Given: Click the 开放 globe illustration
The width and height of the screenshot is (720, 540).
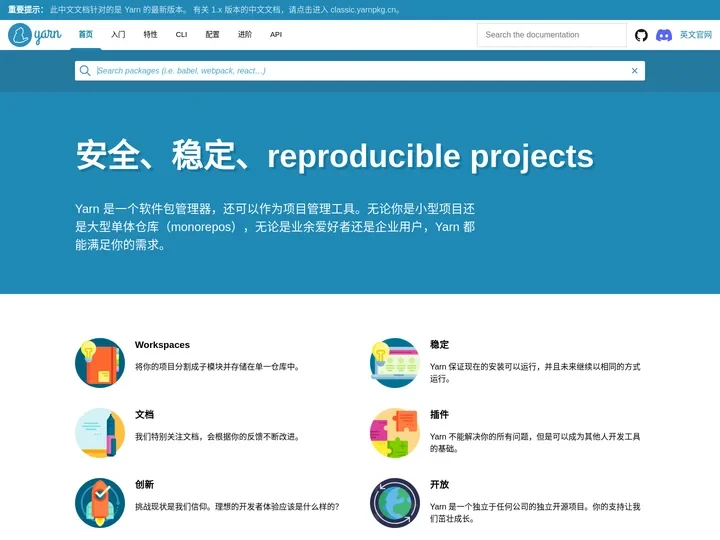Looking at the screenshot, I should pos(395,503).
